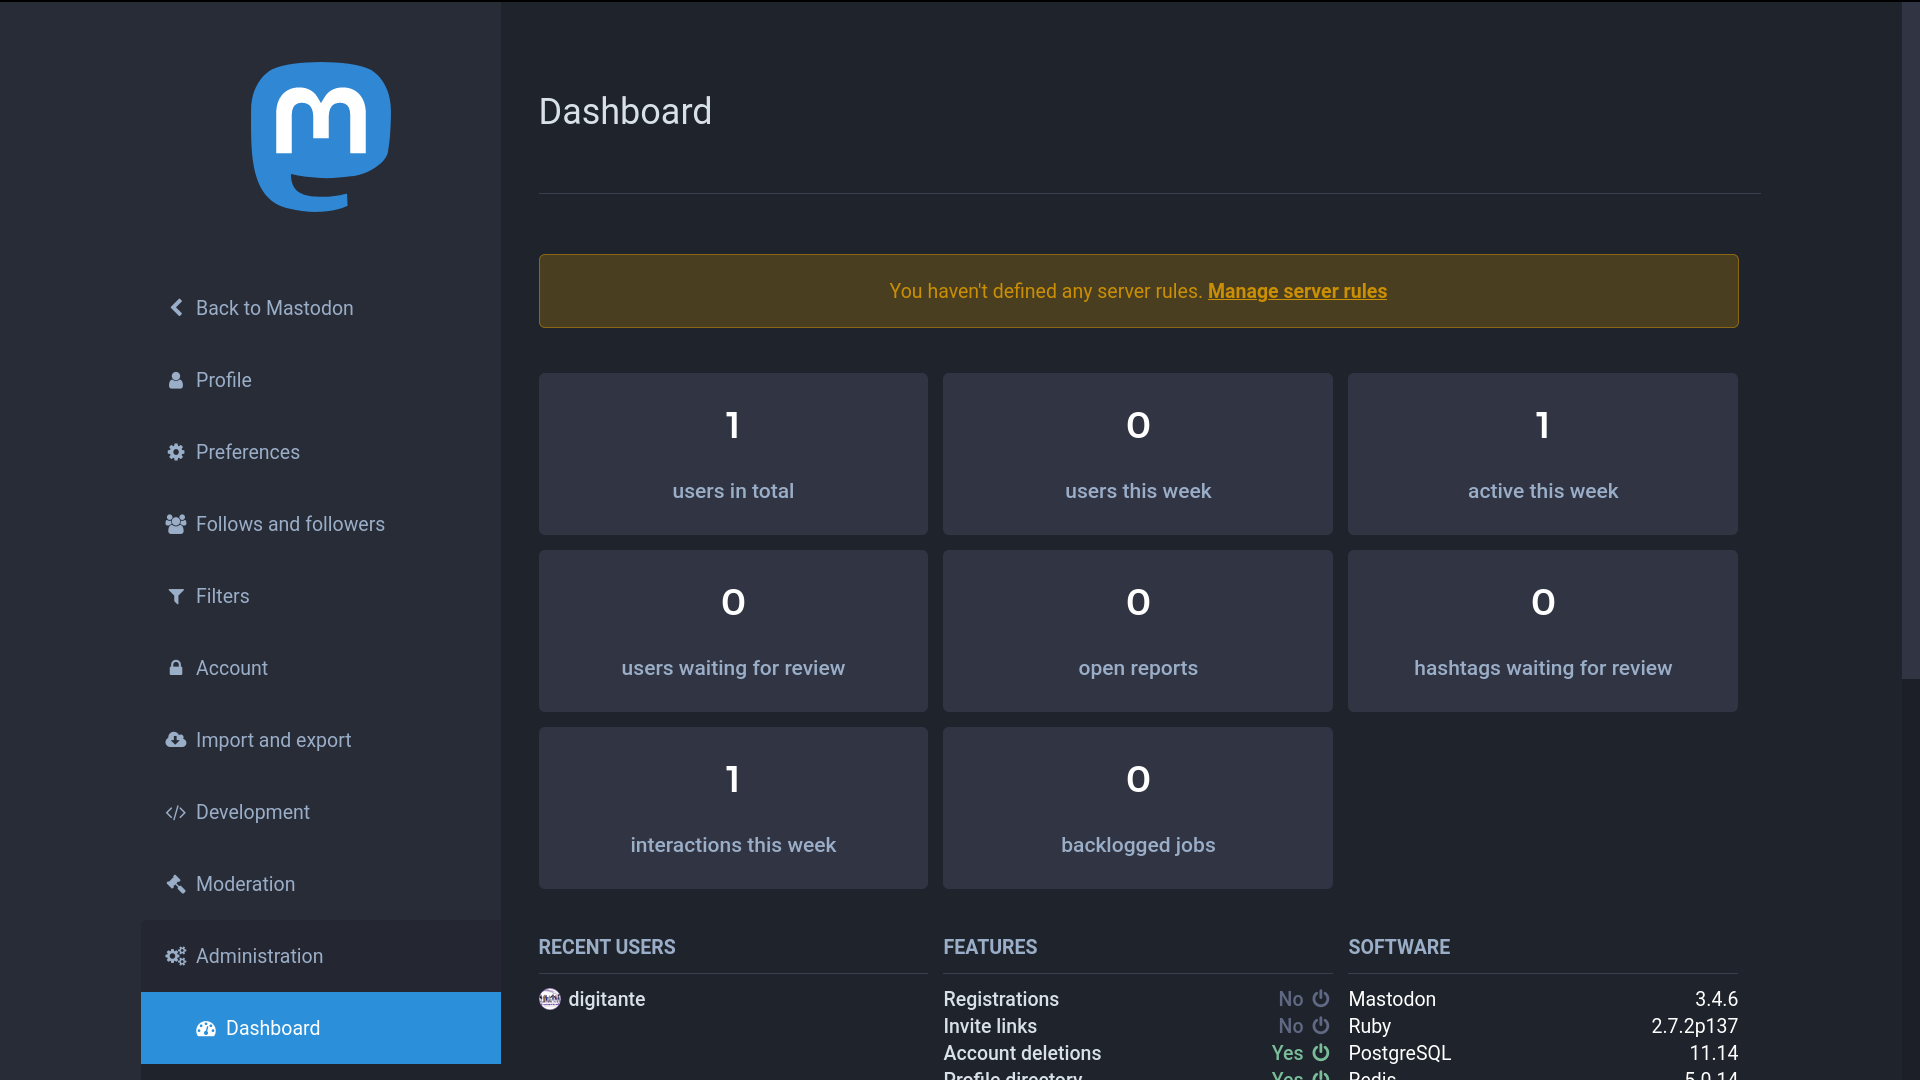Open the Manage server rules link
The width and height of the screenshot is (1920, 1080).
(x=1297, y=291)
